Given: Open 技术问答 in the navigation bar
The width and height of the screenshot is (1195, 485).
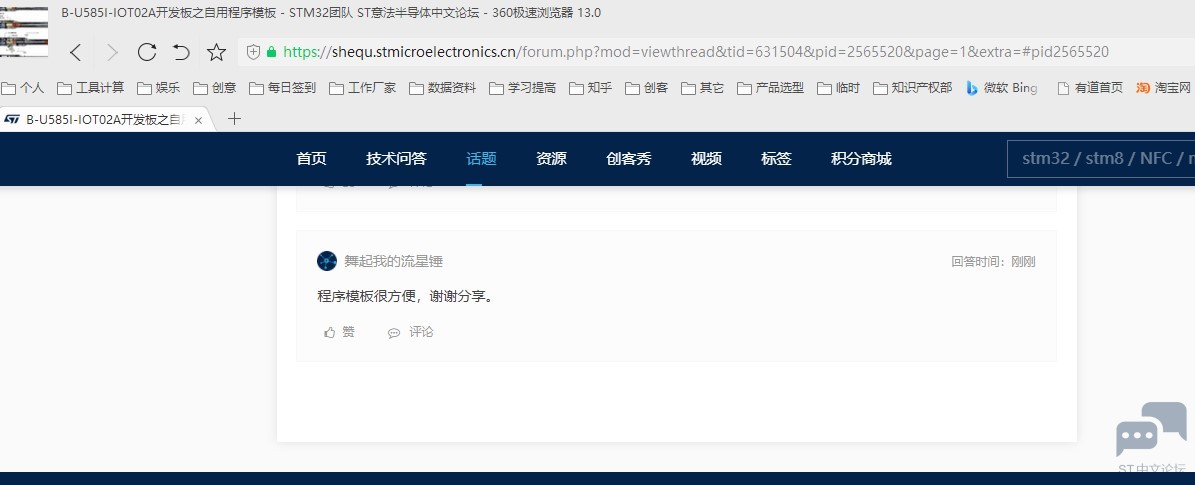Looking at the screenshot, I should tap(396, 159).
